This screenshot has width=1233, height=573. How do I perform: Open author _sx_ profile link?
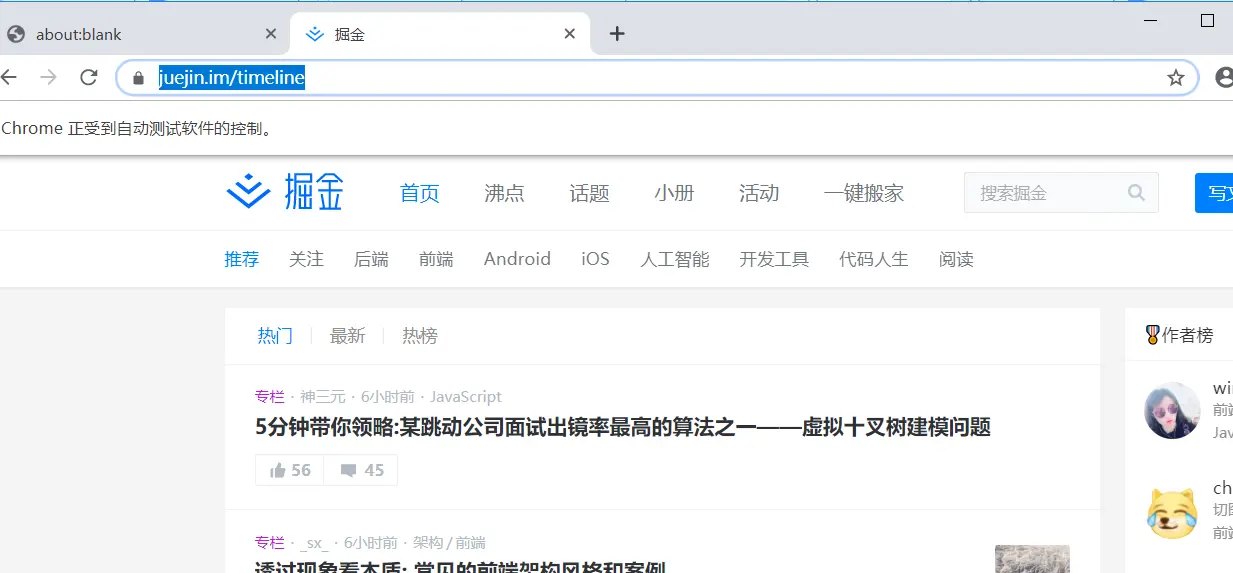click(x=314, y=543)
